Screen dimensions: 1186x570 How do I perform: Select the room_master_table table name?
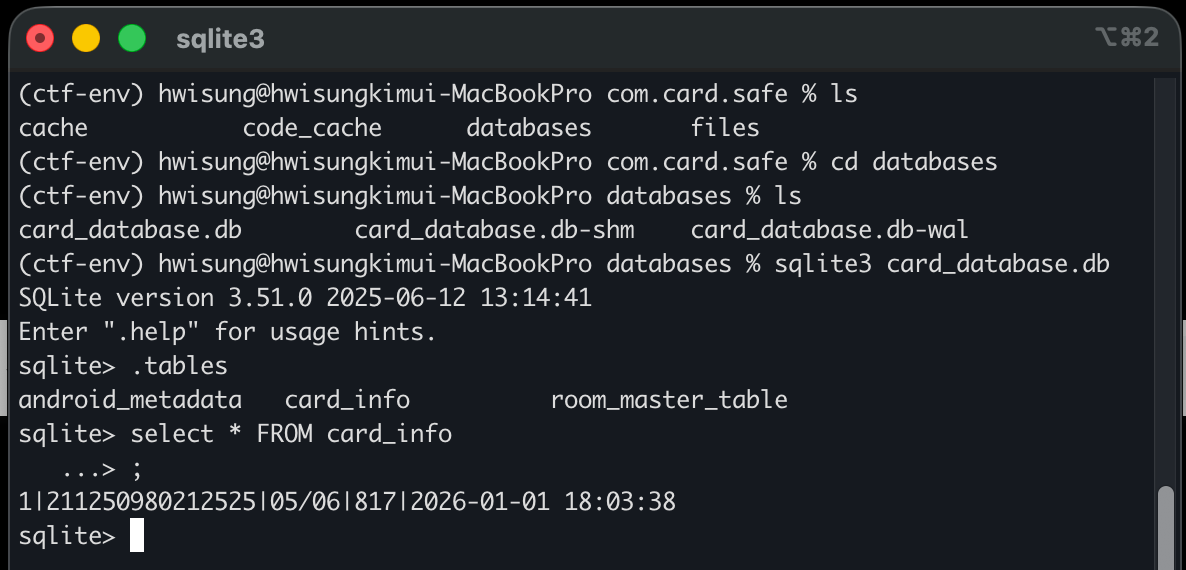[669, 400]
